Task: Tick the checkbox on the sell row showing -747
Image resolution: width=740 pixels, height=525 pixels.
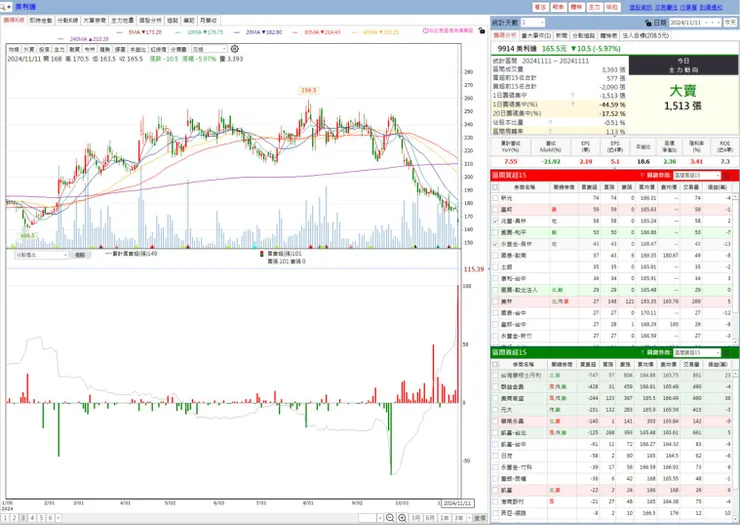Action: 495,375
